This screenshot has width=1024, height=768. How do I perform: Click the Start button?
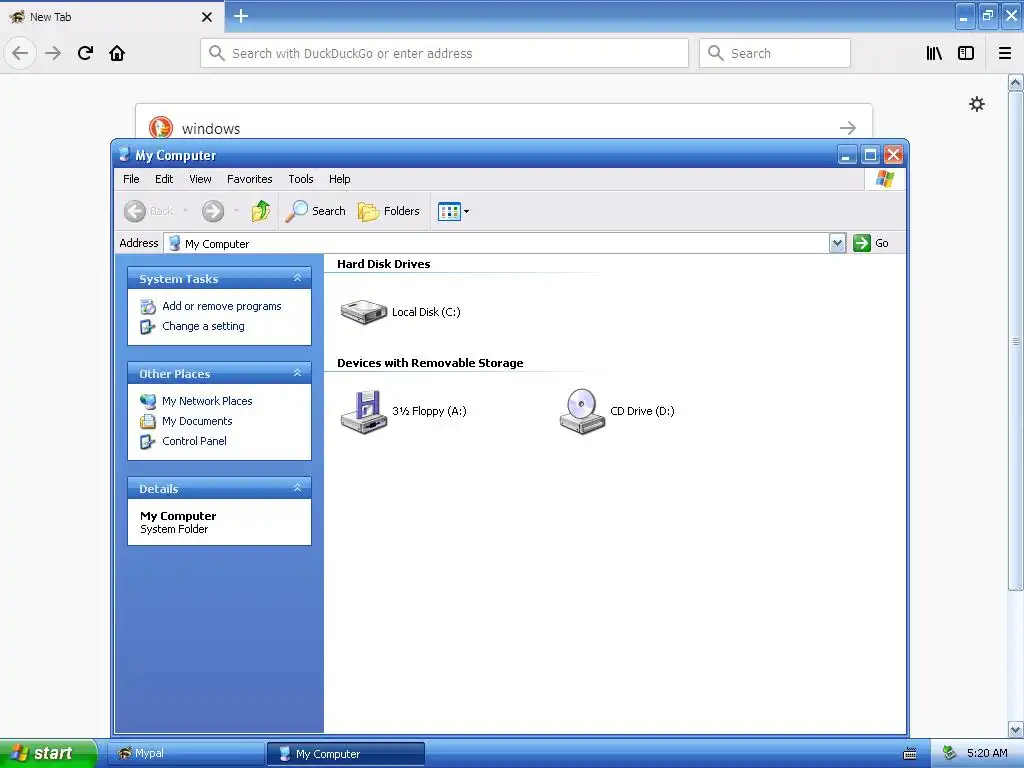[x=48, y=753]
